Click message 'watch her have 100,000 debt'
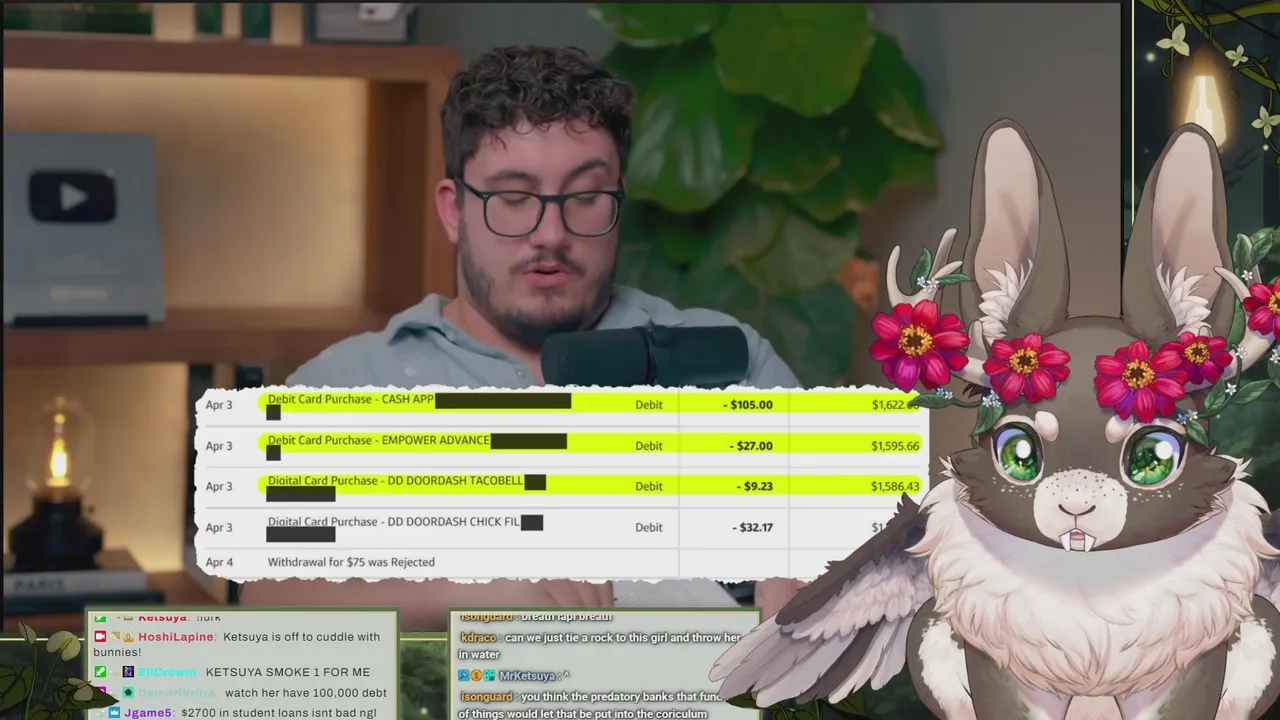 [306, 693]
